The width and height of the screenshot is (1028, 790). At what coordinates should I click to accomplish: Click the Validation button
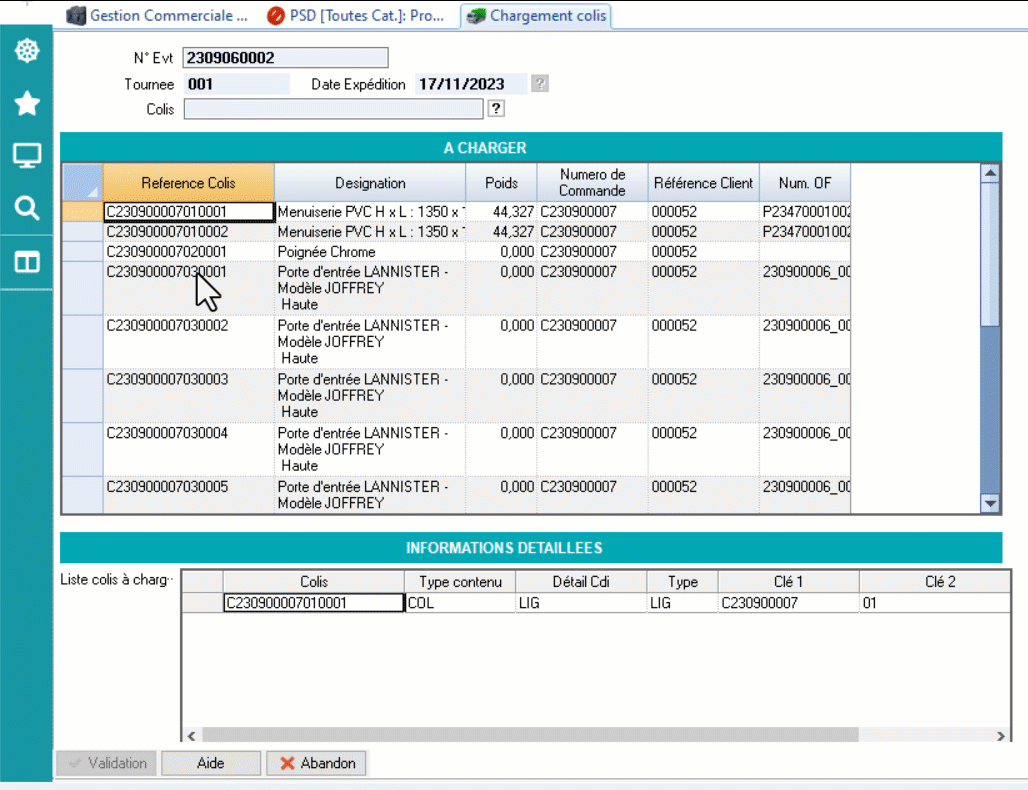(x=105, y=763)
